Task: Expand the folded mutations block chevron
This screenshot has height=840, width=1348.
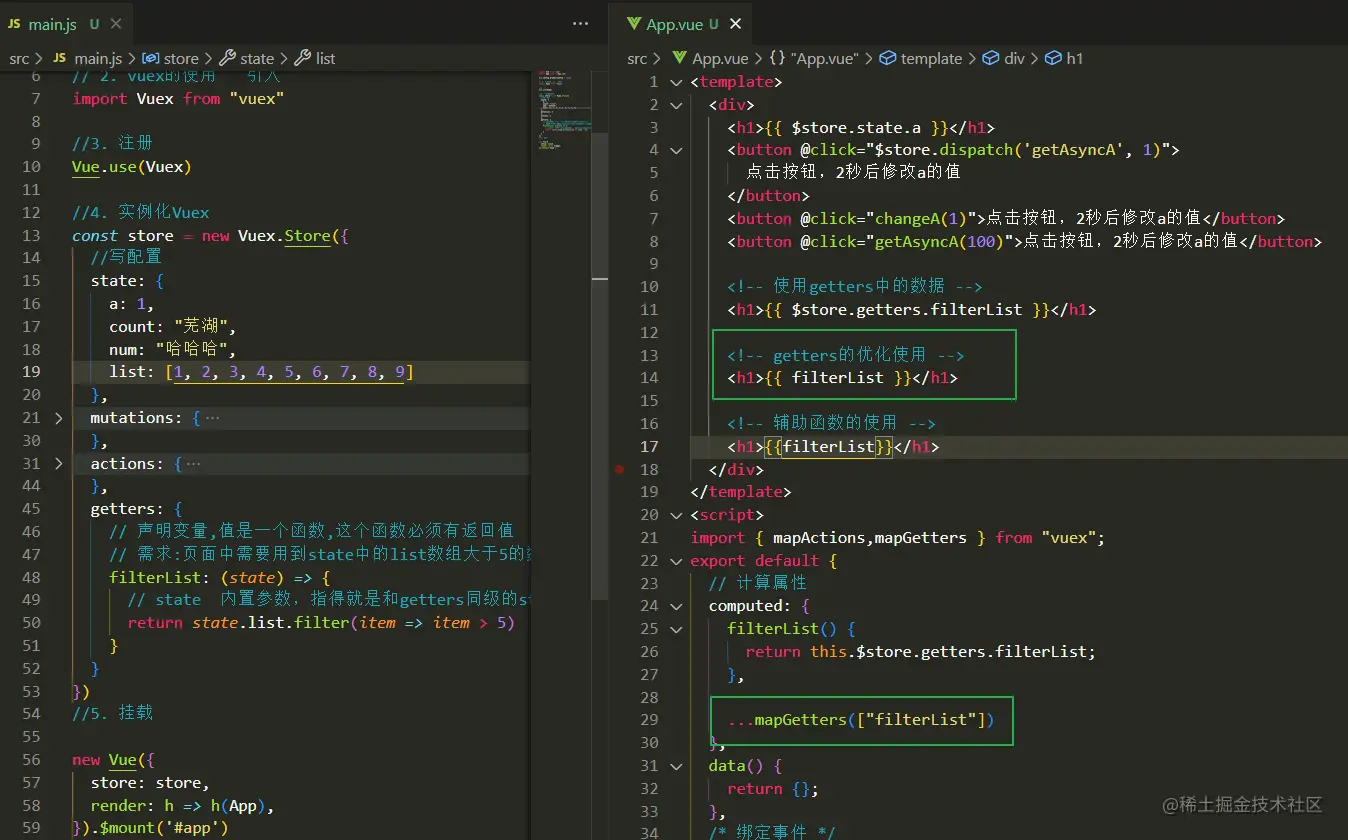Action: click(58, 418)
